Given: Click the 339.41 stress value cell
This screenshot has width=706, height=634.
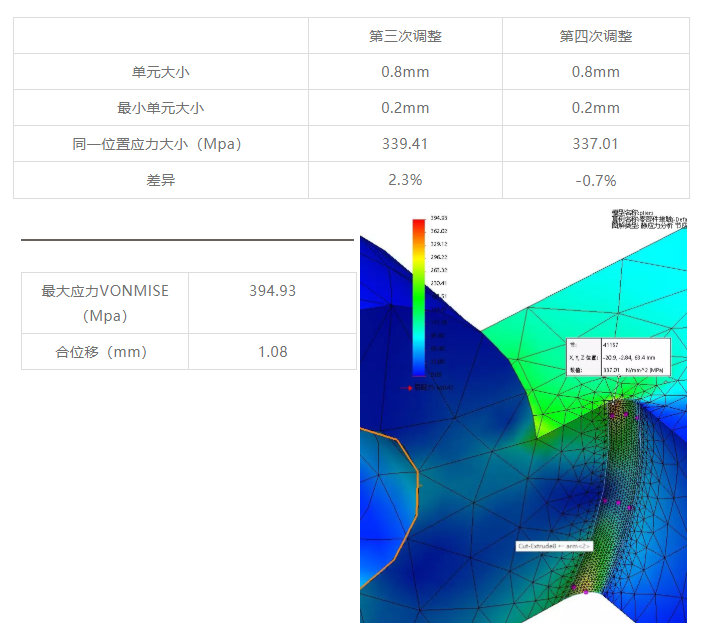Looking at the screenshot, I should tap(405, 144).
